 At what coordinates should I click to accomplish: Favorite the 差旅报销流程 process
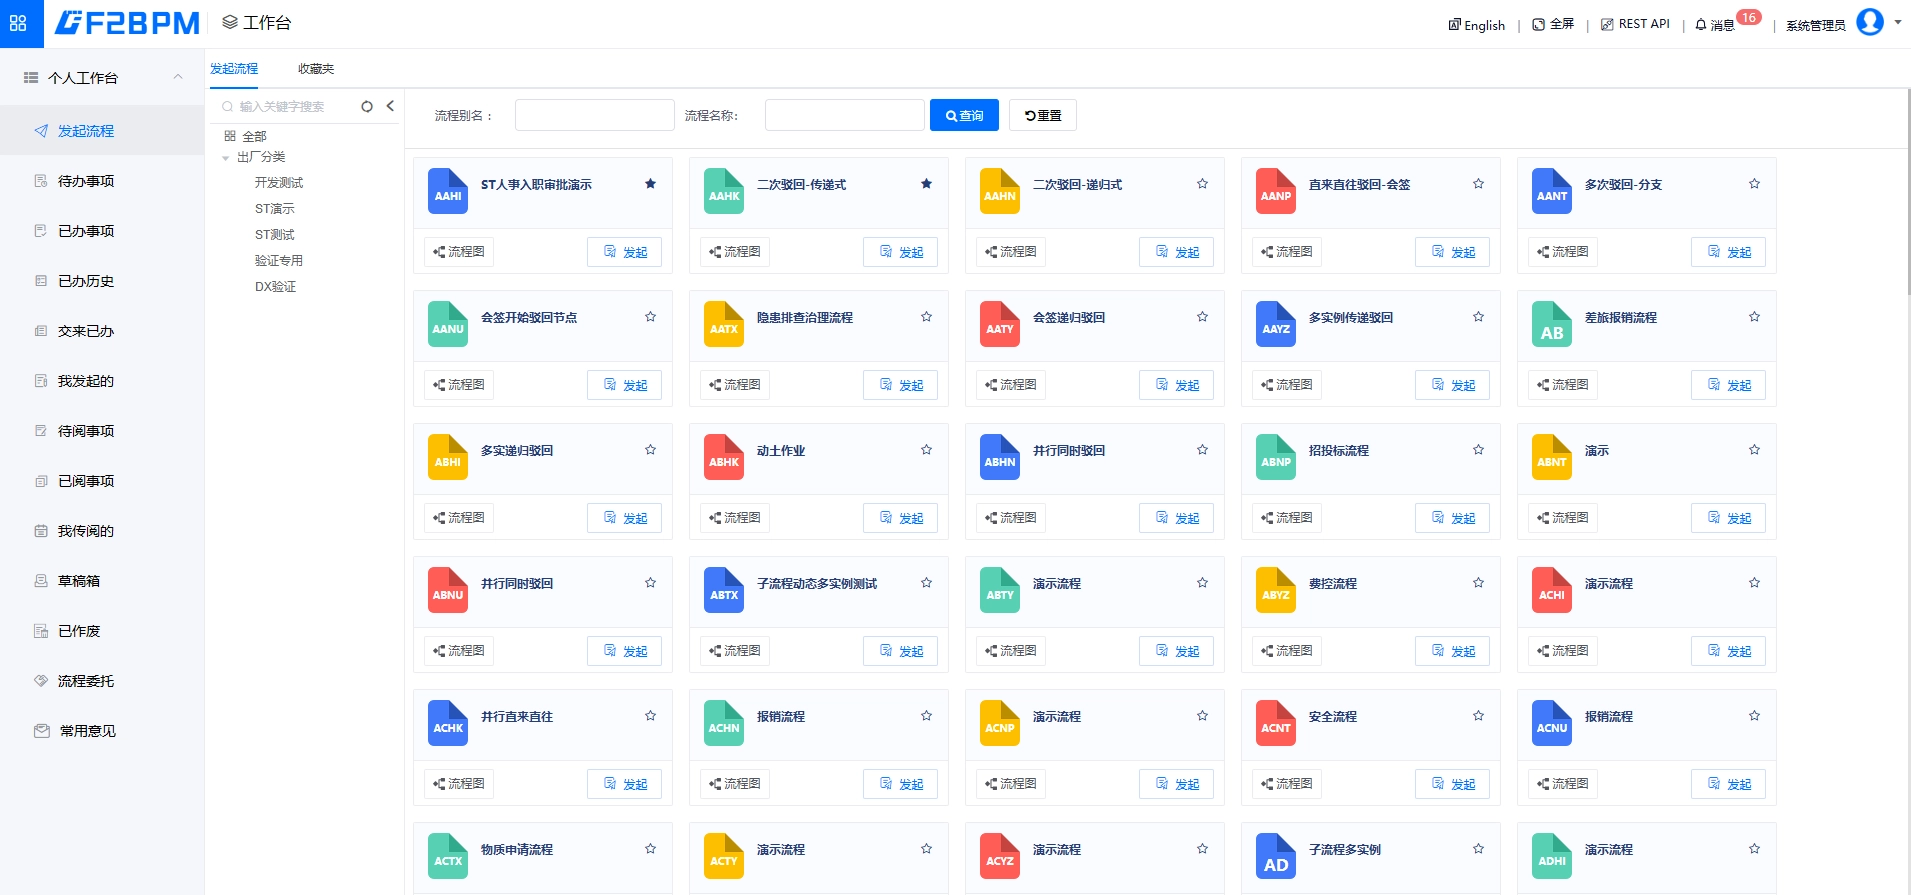(x=1755, y=317)
